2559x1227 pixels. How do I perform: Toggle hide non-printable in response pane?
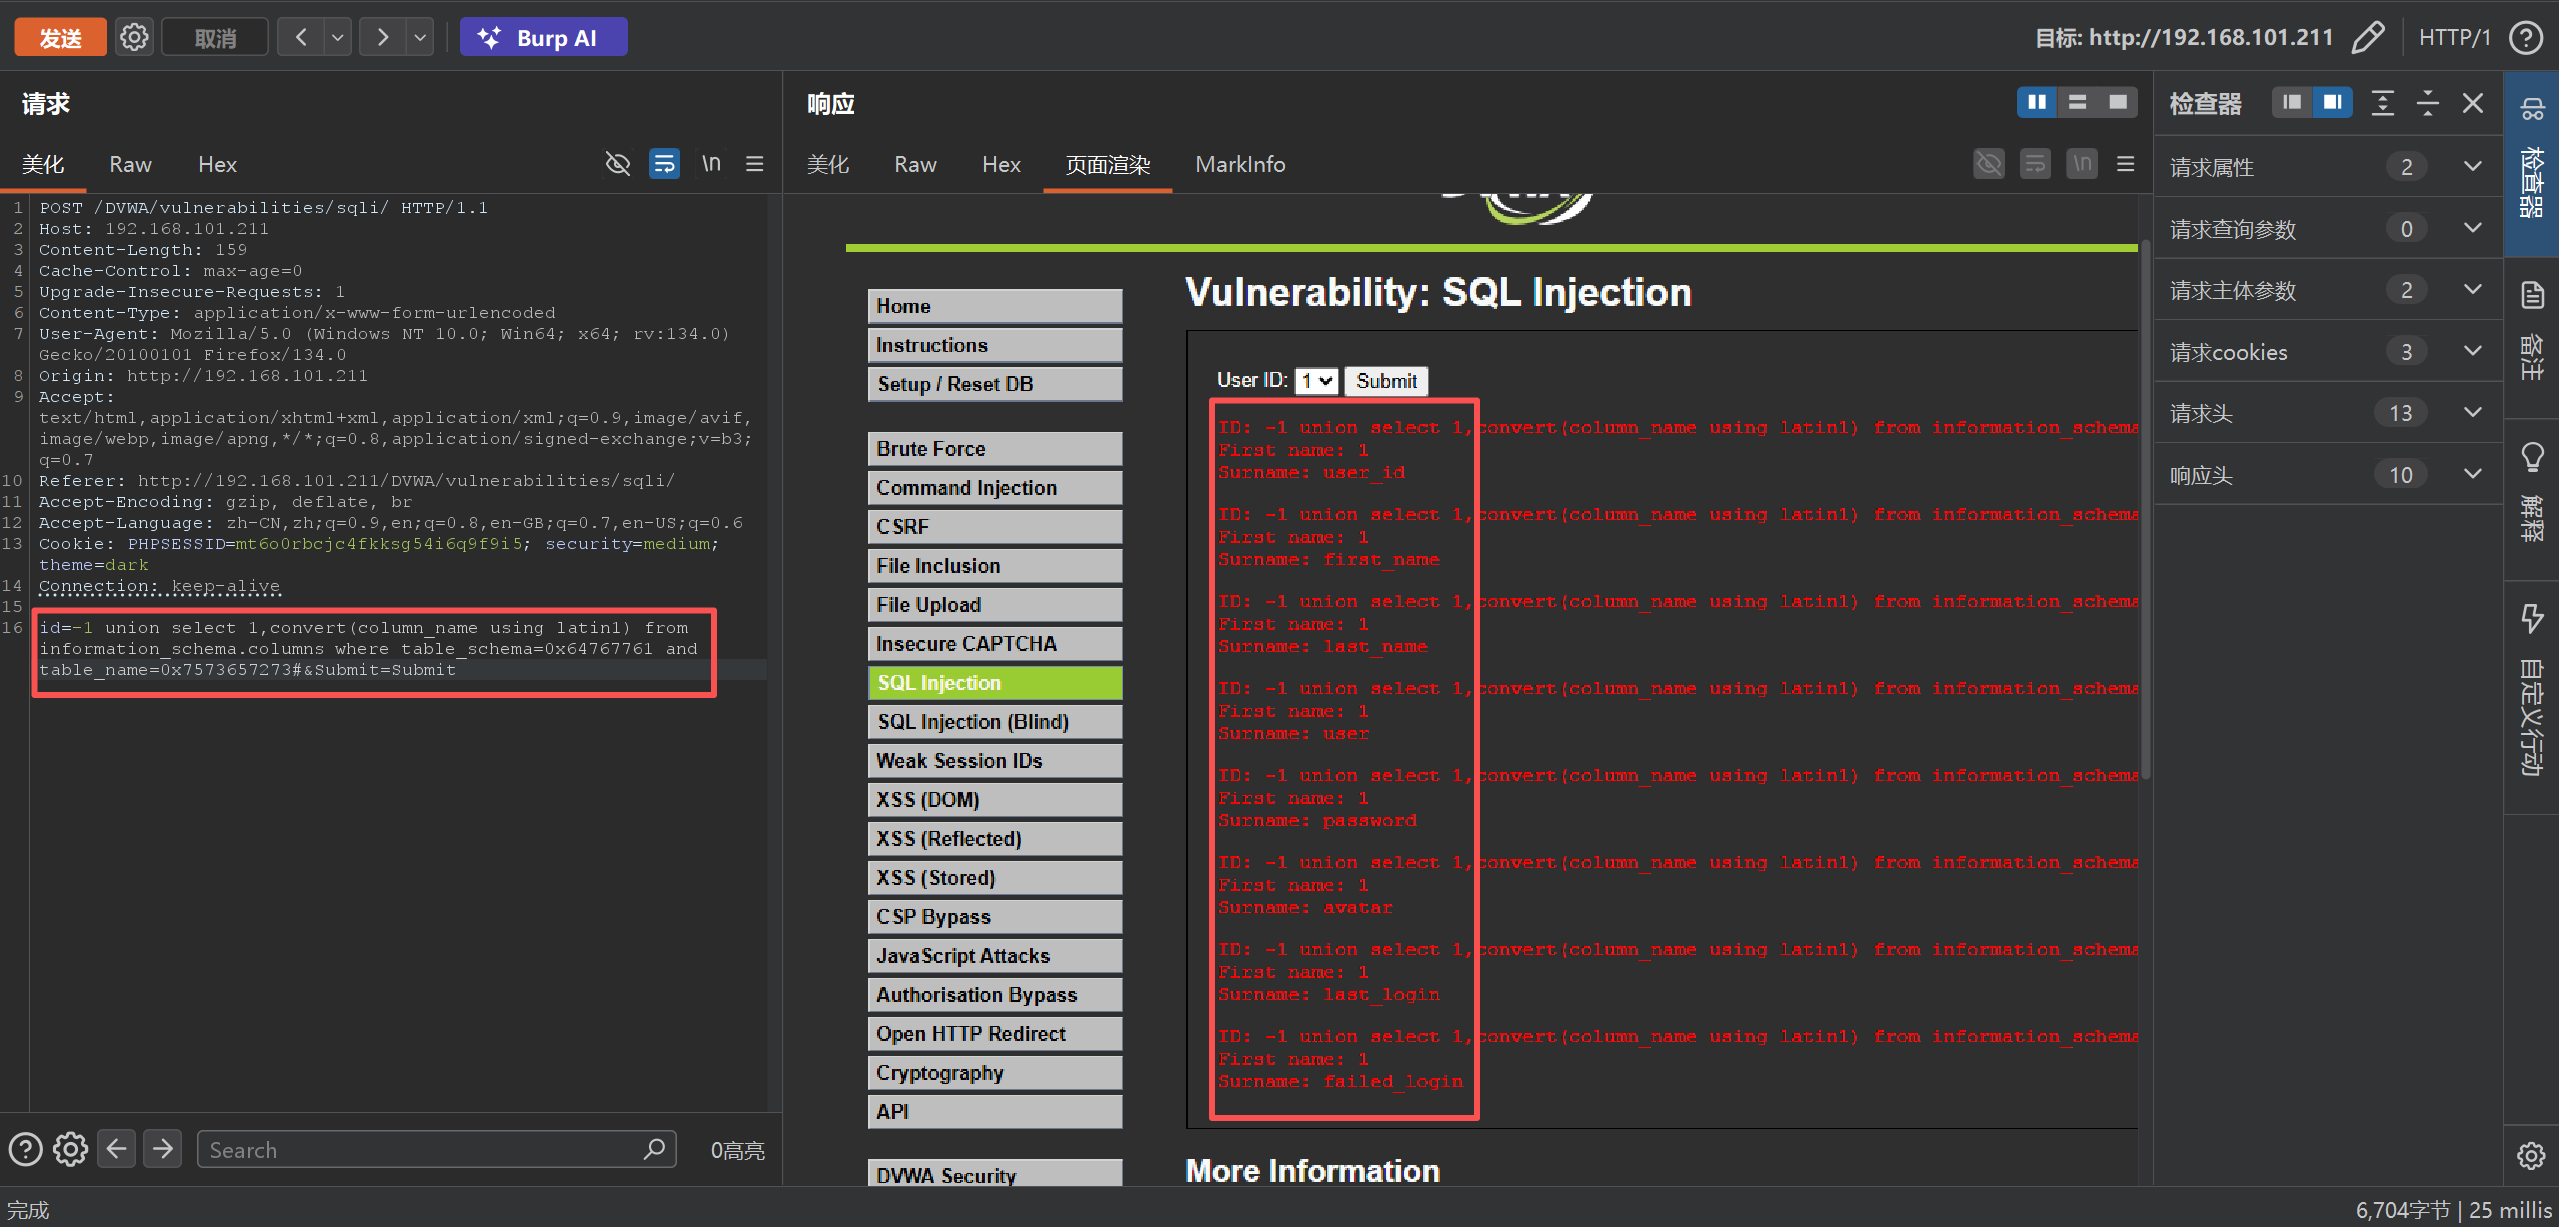click(1989, 164)
